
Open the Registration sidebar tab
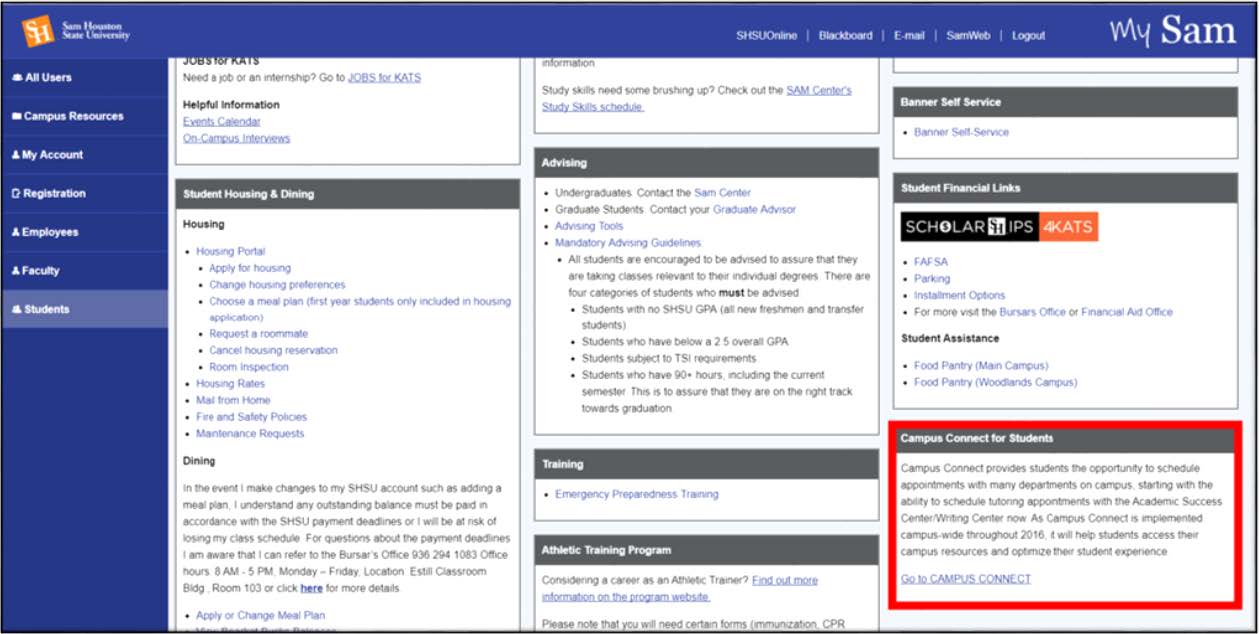pyautogui.click(x=85, y=194)
